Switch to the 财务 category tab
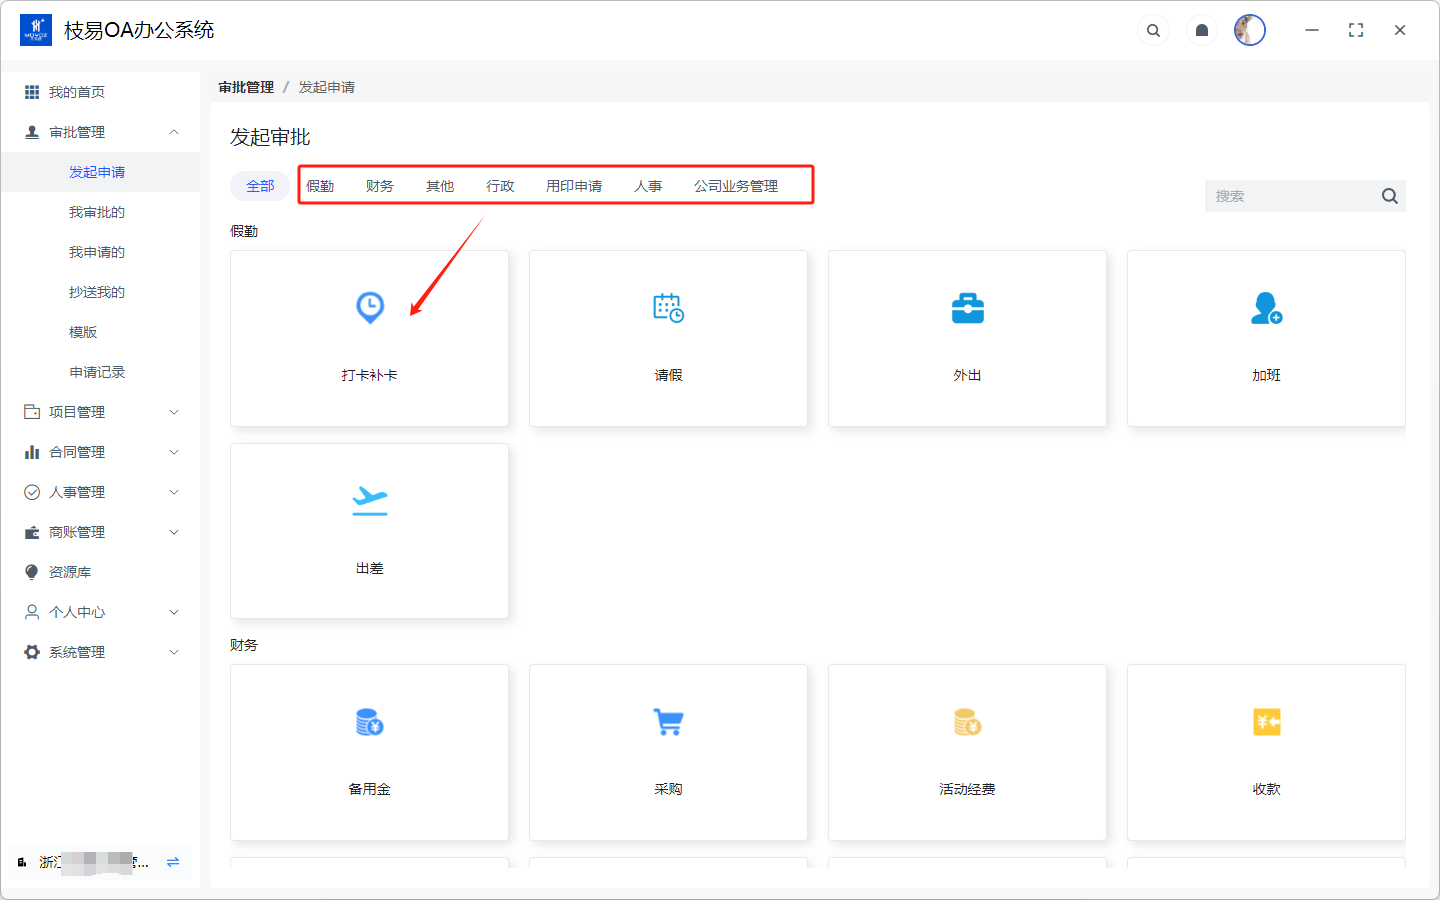This screenshot has width=1440, height=900. (x=379, y=186)
